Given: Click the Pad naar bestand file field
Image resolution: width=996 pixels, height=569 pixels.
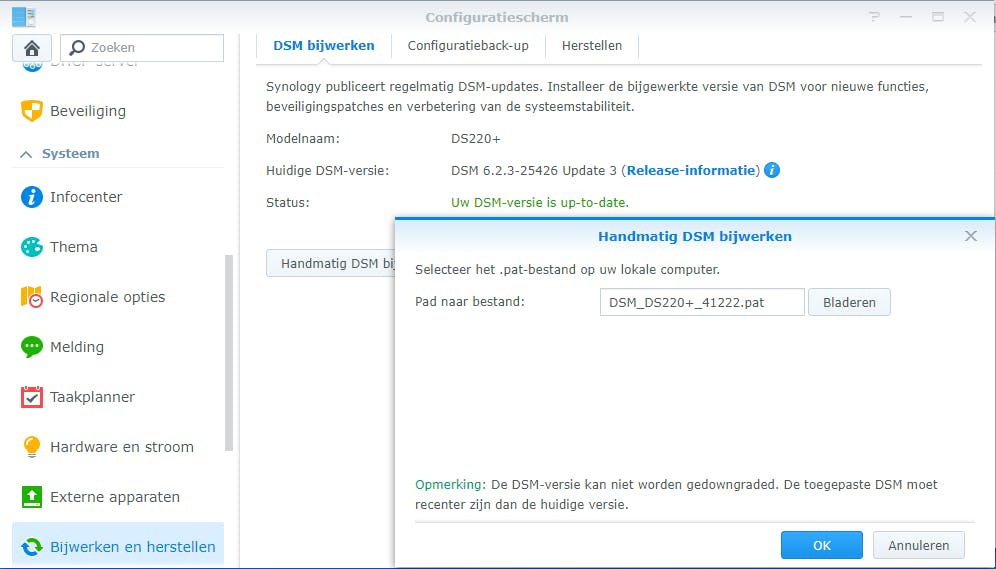Looking at the screenshot, I should tap(702, 302).
